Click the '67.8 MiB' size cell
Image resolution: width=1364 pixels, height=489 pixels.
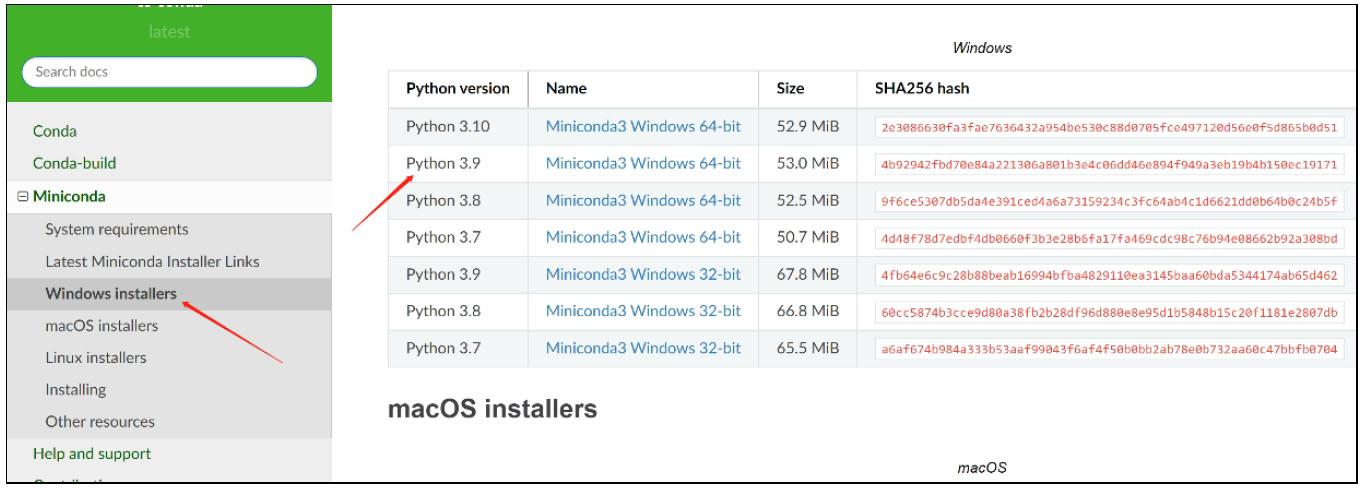[x=807, y=274]
